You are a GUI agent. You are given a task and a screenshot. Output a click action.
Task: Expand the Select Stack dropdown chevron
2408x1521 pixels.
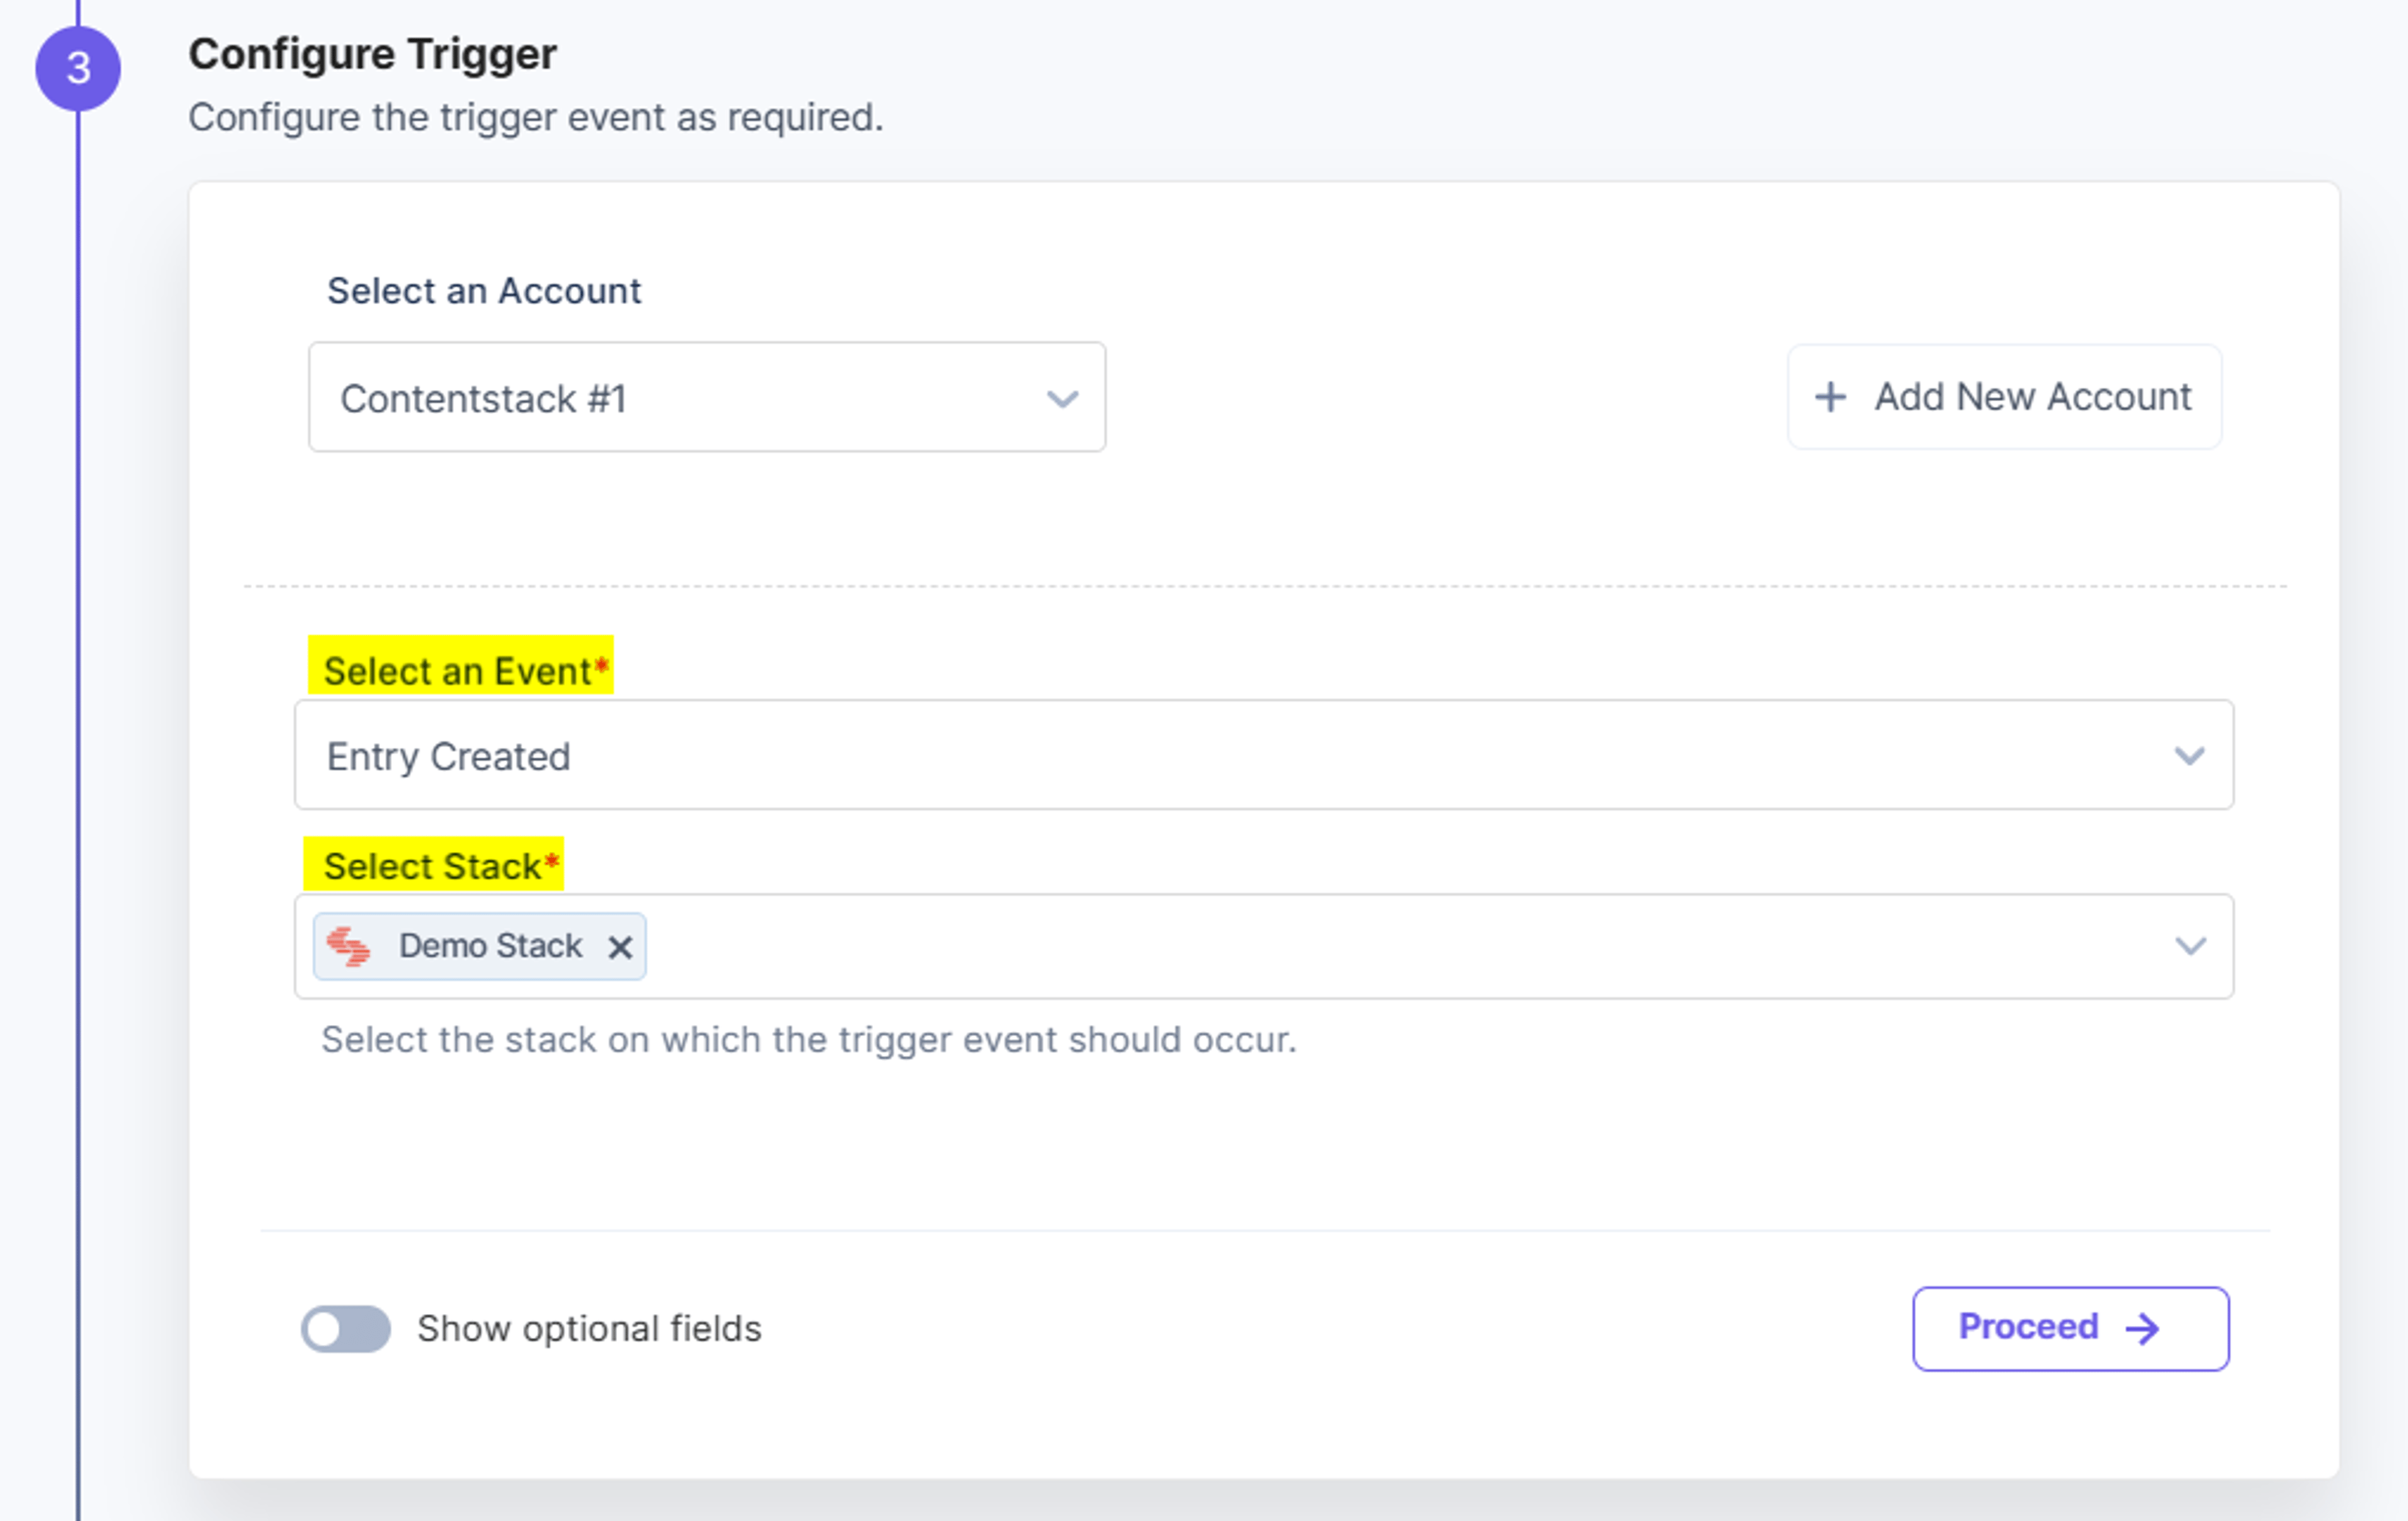tap(2190, 946)
